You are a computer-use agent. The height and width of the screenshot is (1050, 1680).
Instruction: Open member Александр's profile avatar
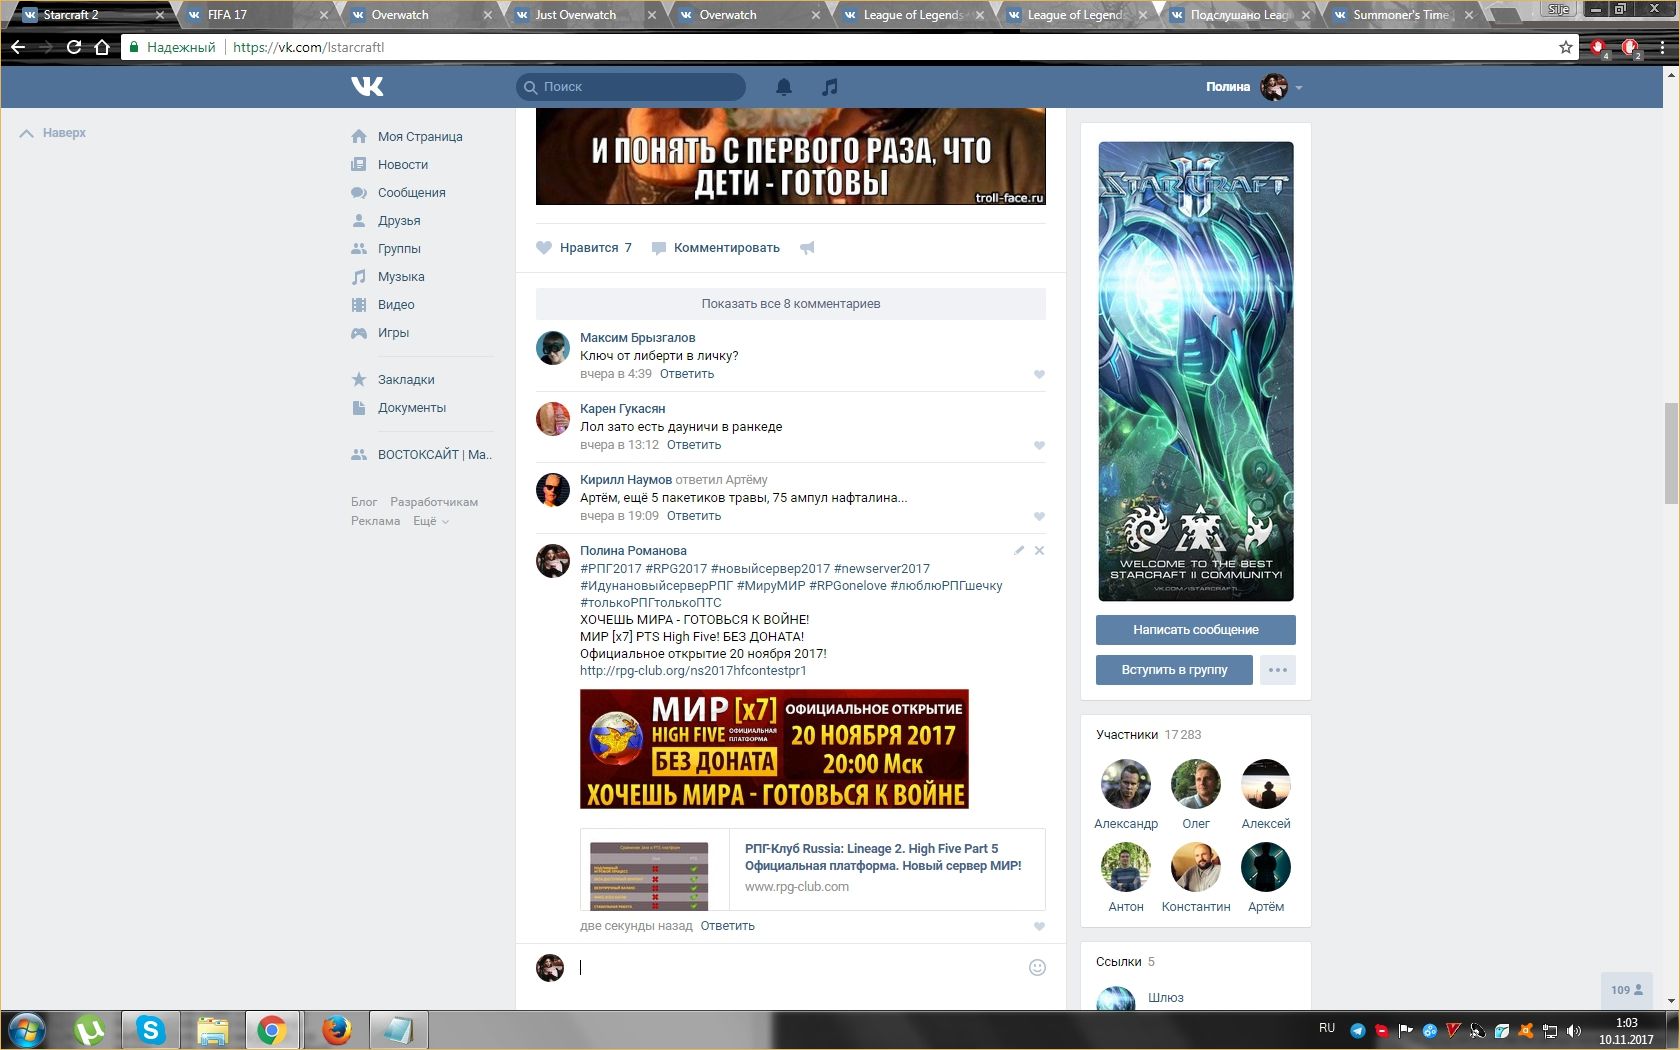[1126, 784]
